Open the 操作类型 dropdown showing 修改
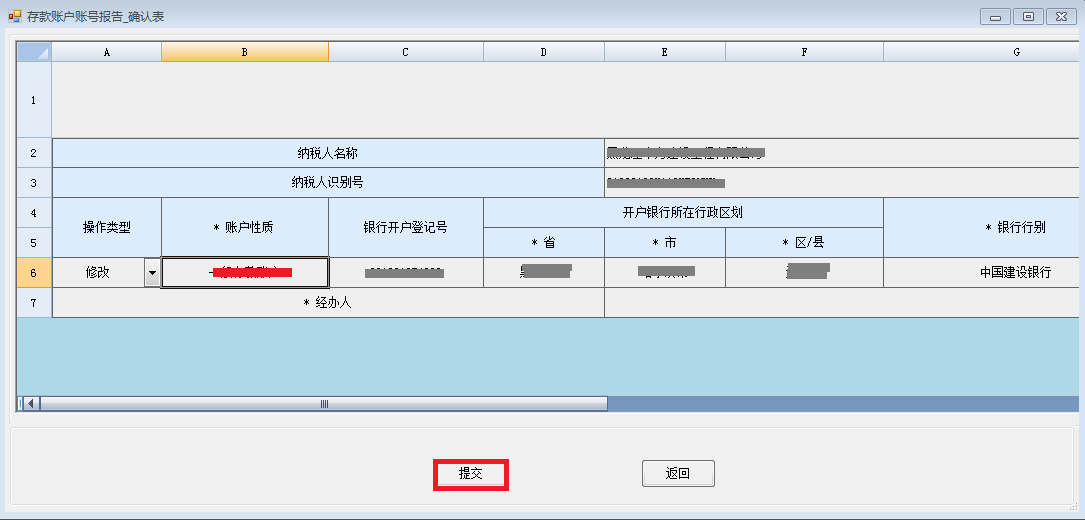1085x520 pixels. tap(152, 272)
